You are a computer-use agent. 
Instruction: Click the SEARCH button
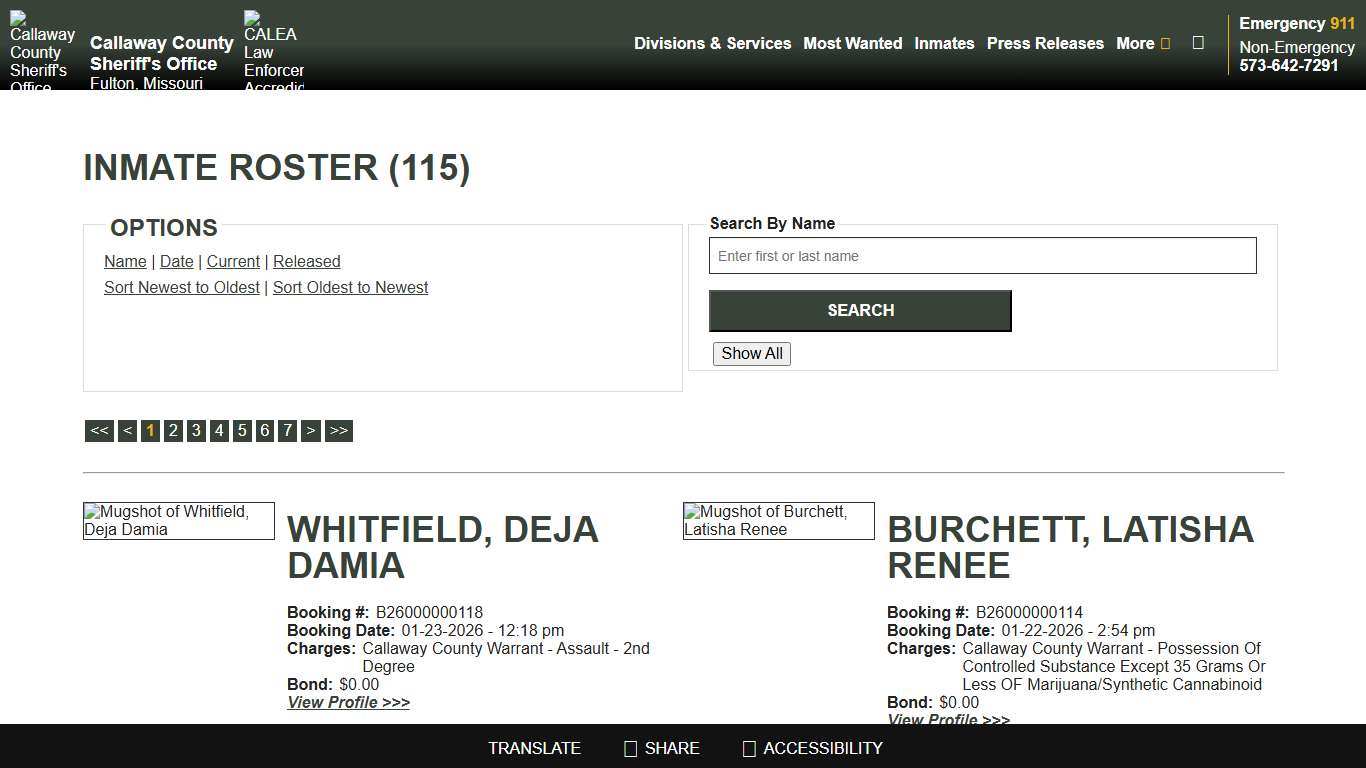tap(859, 310)
